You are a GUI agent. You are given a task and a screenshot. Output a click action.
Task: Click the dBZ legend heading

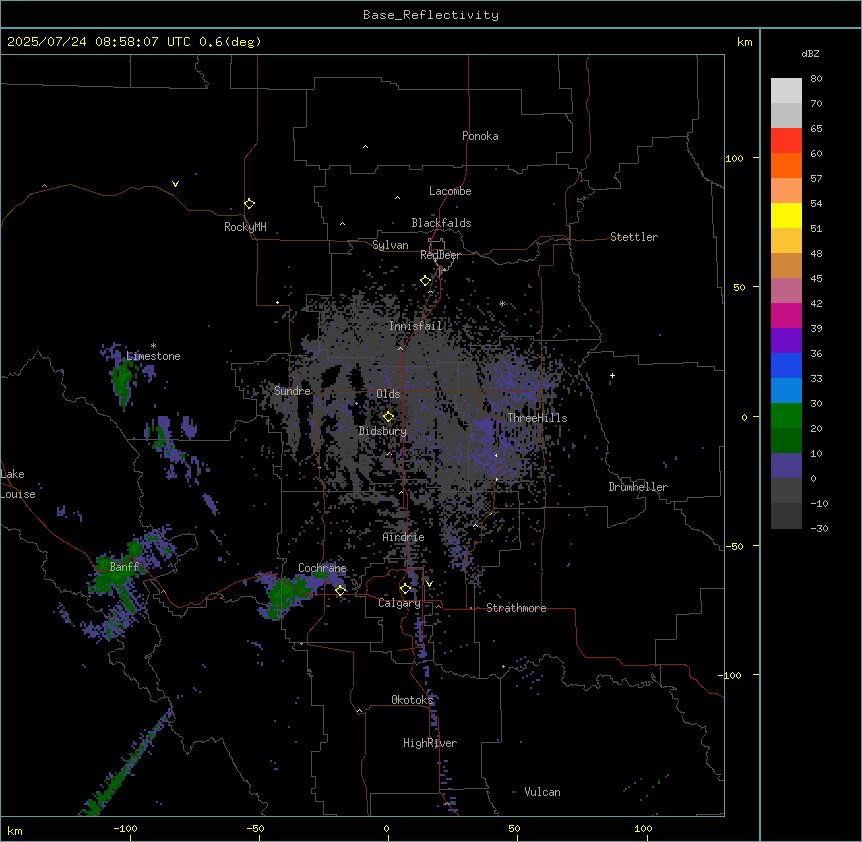click(810, 53)
